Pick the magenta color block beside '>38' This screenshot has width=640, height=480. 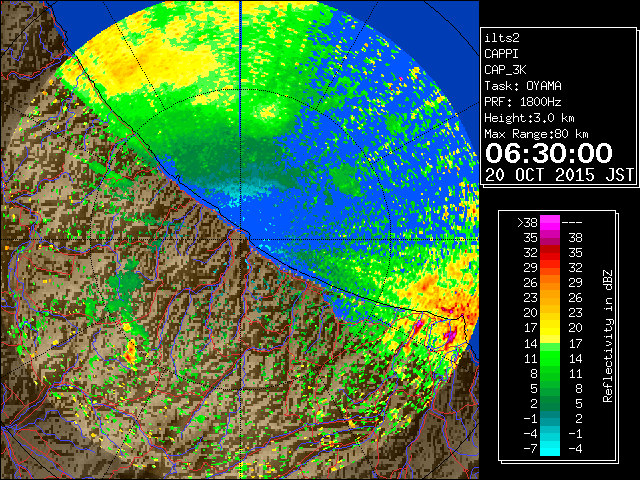550,223
